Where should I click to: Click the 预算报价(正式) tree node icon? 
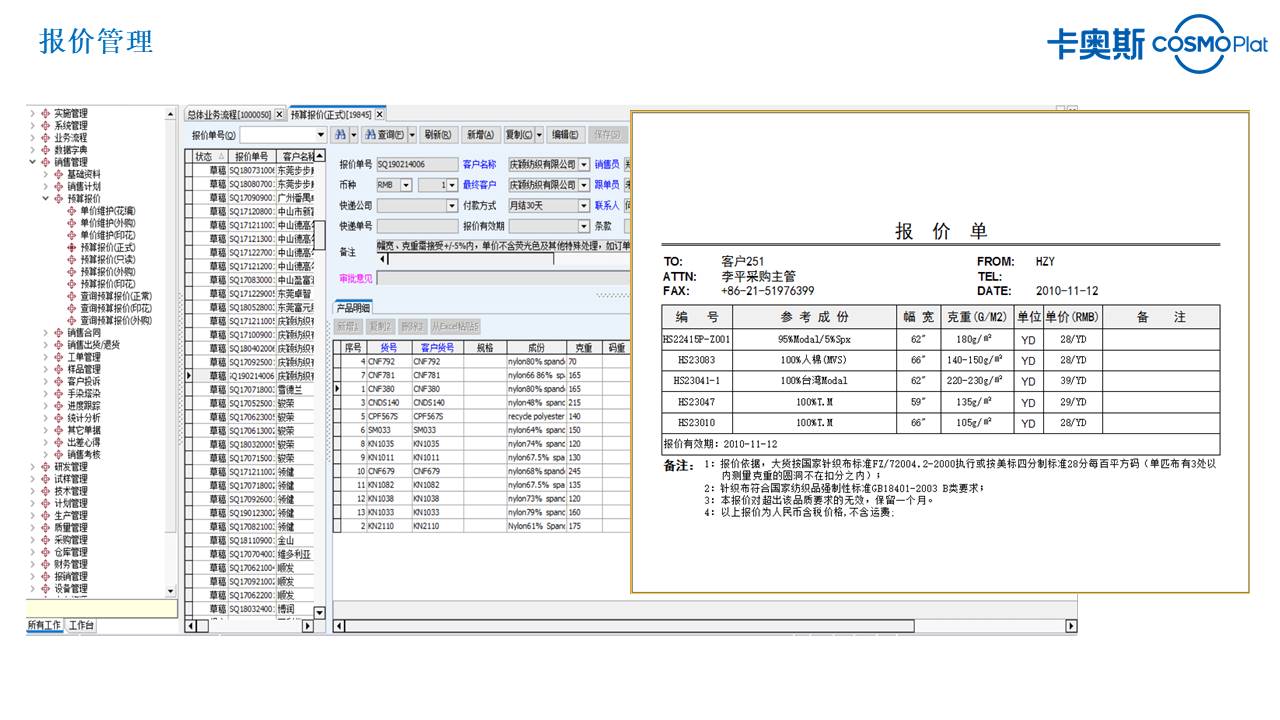click(x=72, y=247)
